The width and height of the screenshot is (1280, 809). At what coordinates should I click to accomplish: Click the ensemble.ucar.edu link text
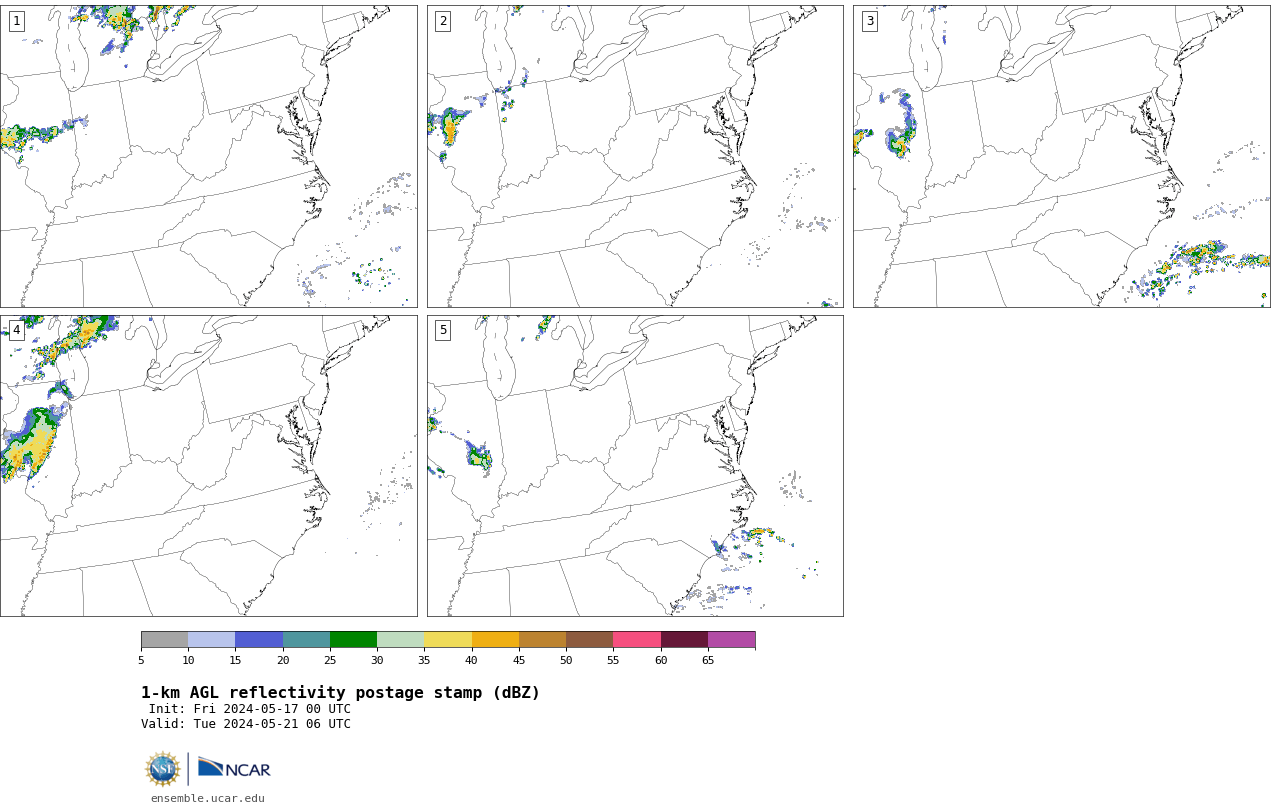point(208,798)
